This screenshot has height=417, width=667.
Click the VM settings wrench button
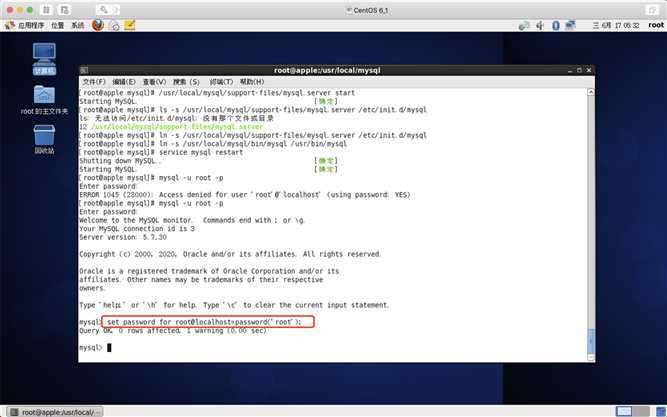[x=102, y=10]
